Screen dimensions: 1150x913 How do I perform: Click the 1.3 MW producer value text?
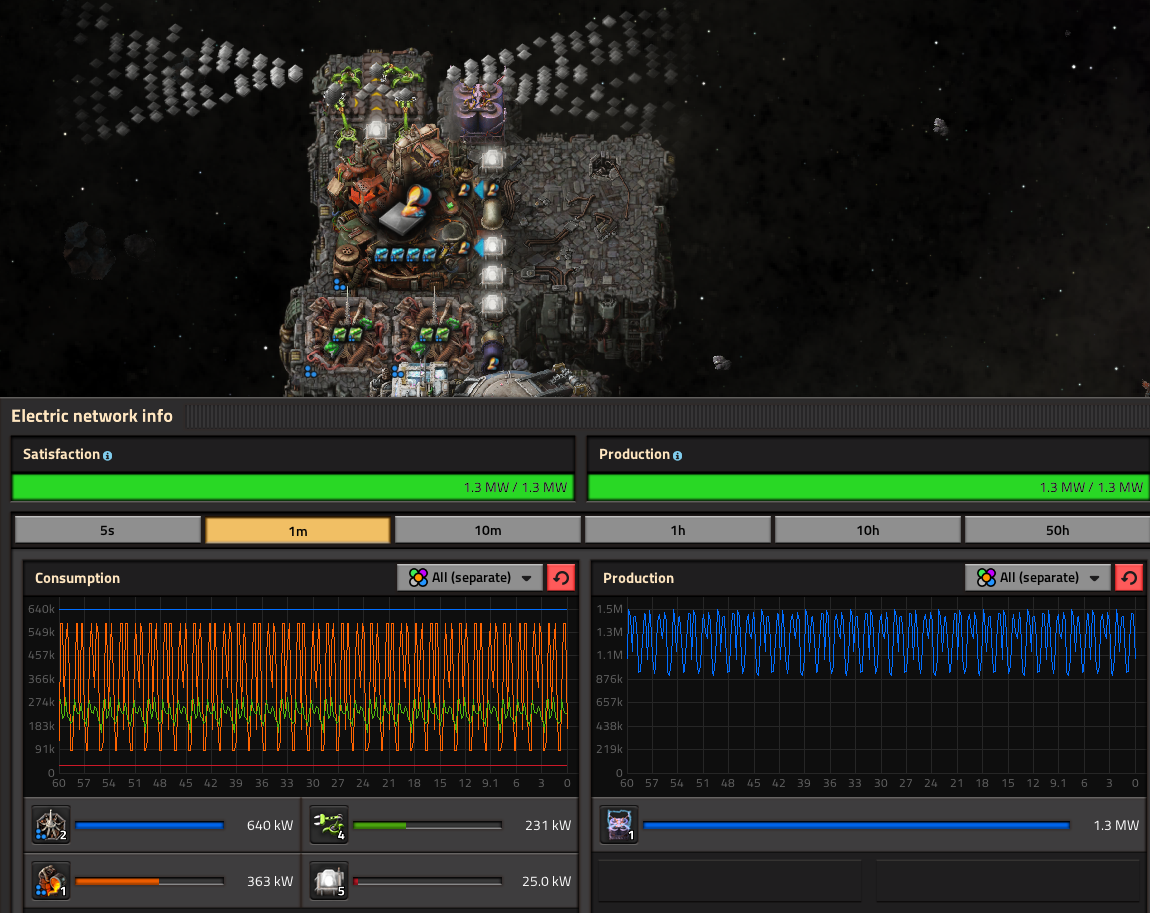(1116, 826)
